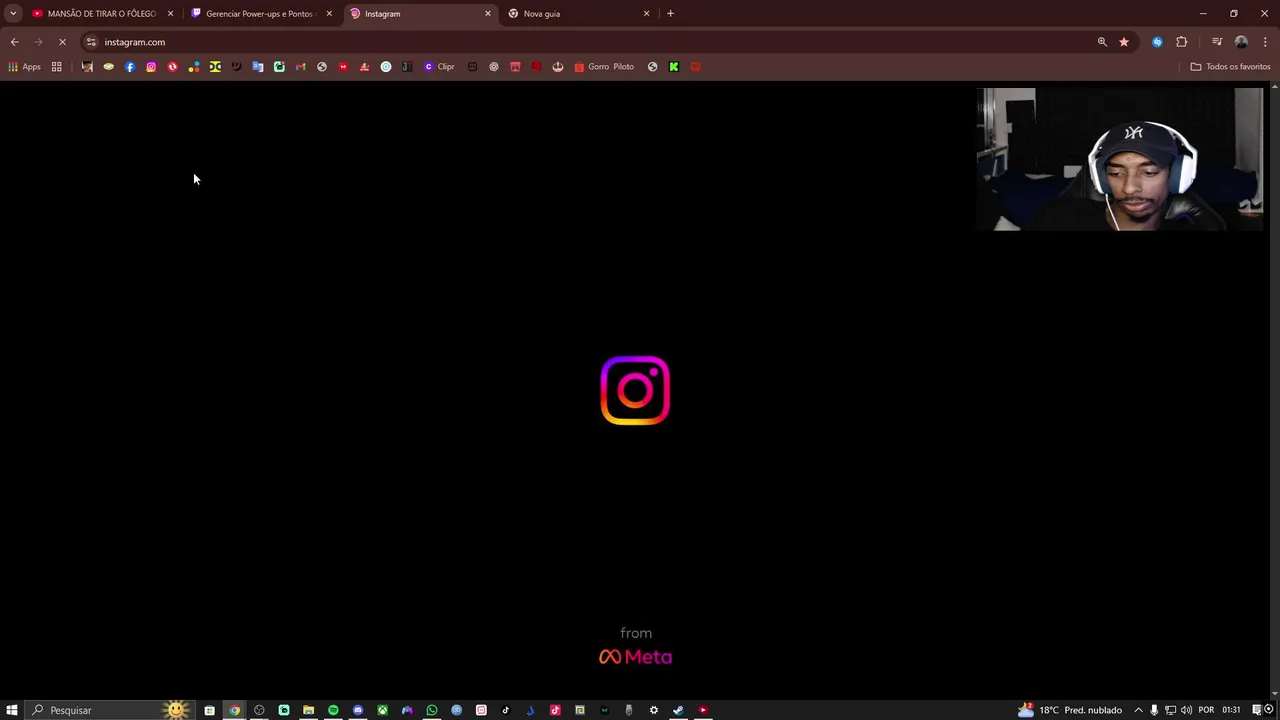Open the Chrome three-dot menu
This screenshot has width=1280, height=720.
(x=1265, y=42)
